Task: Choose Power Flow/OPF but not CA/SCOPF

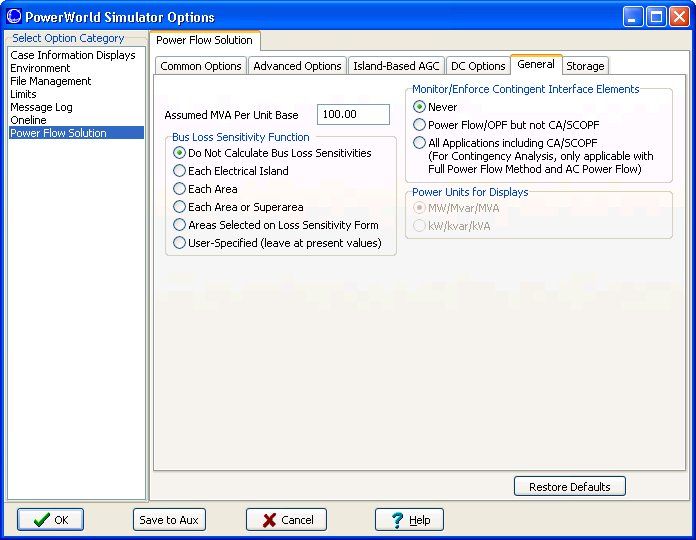Action: 506,125
